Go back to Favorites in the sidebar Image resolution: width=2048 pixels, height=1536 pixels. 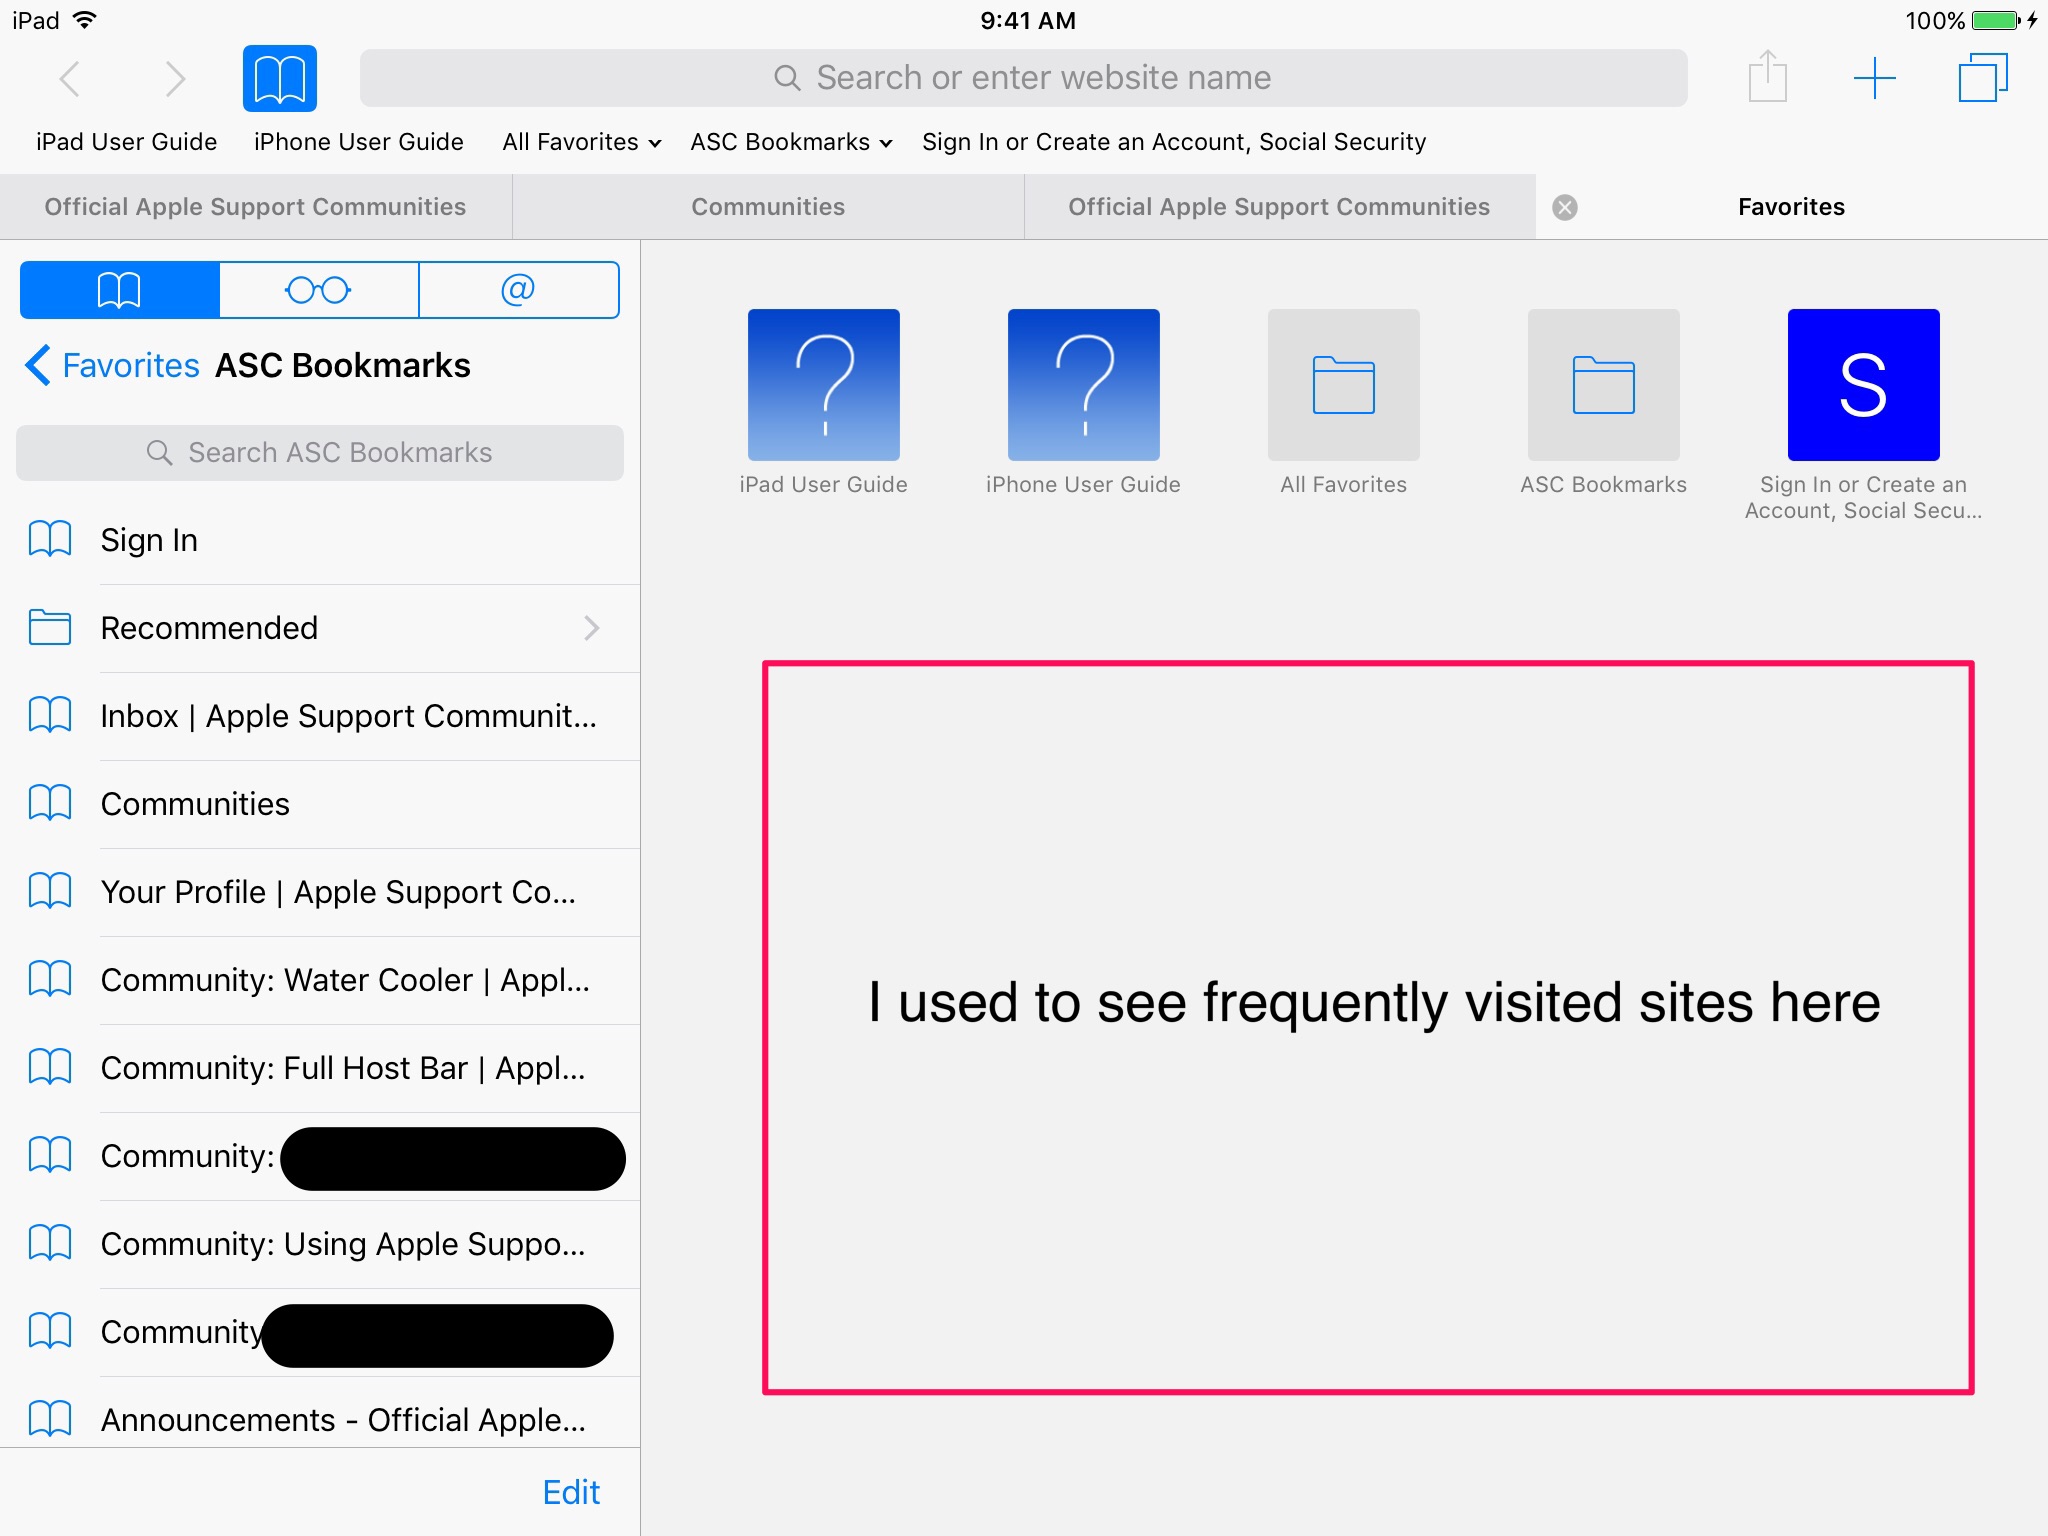(x=110, y=365)
